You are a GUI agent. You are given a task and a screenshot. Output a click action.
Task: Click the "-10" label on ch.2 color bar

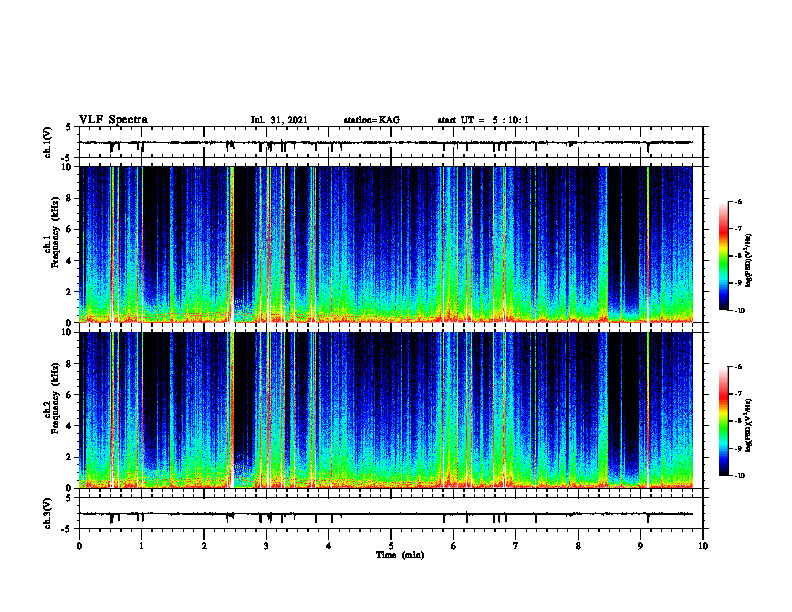739,476
